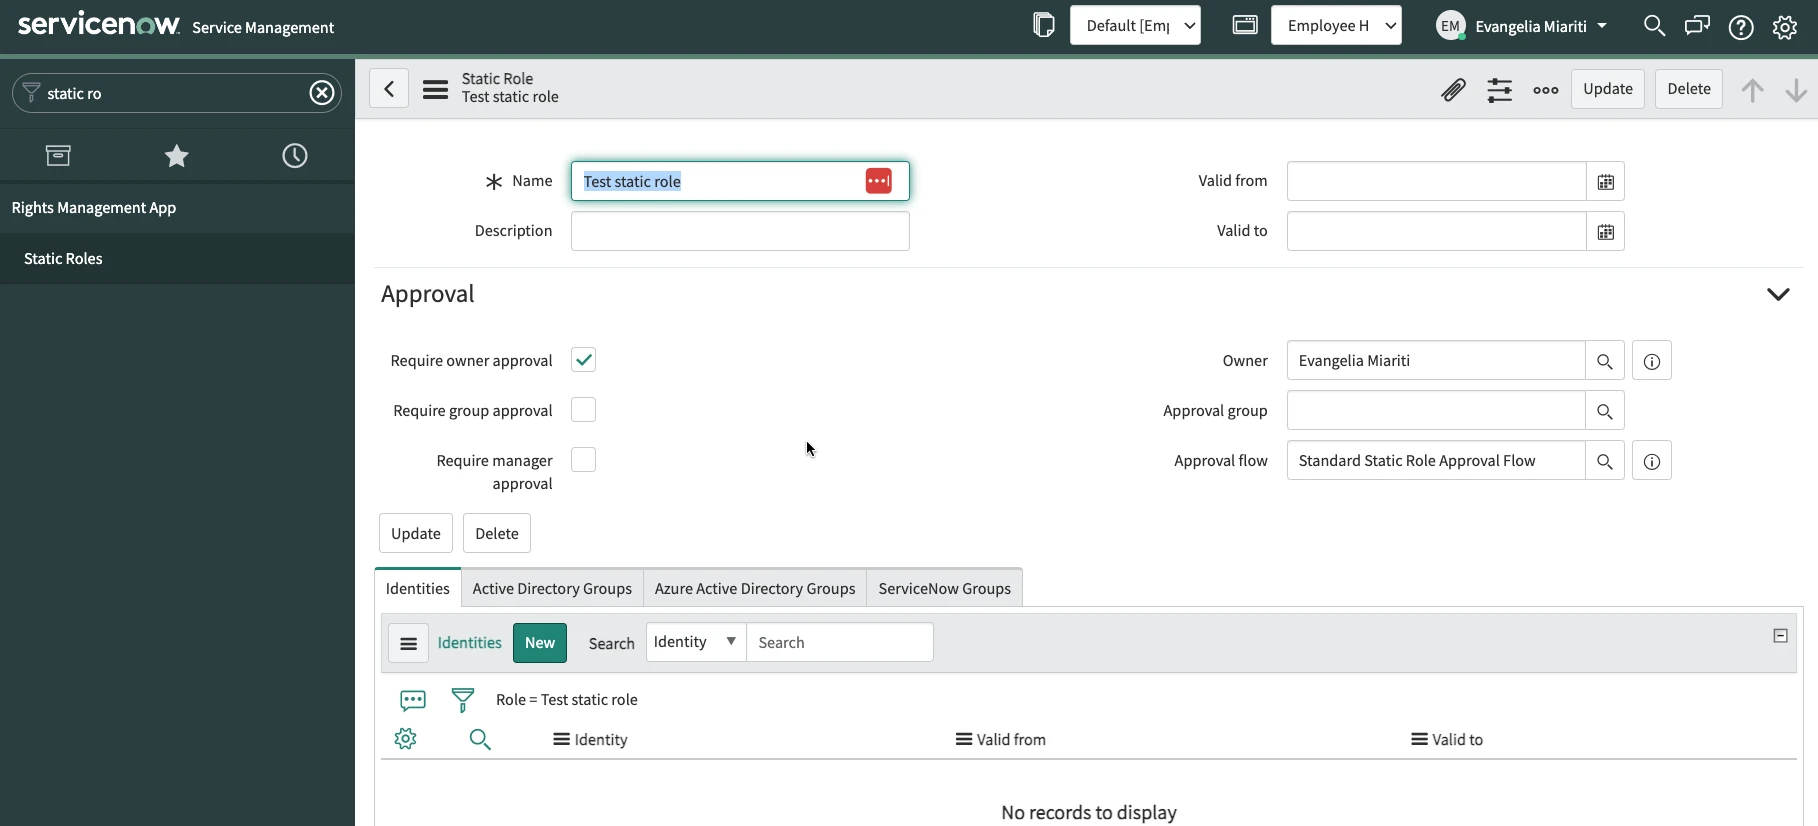Check the Require manager approval box
This screenshot has height=826, width=1818.
click(583, 460)
